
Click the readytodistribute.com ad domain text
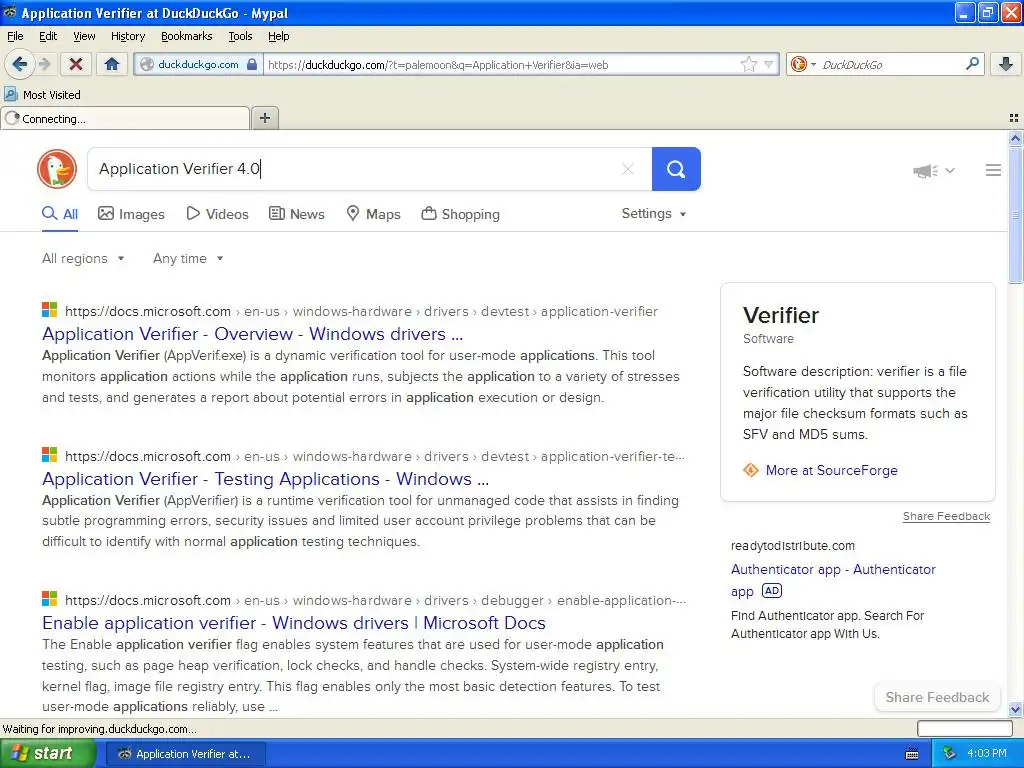click(x=793, y=546)
